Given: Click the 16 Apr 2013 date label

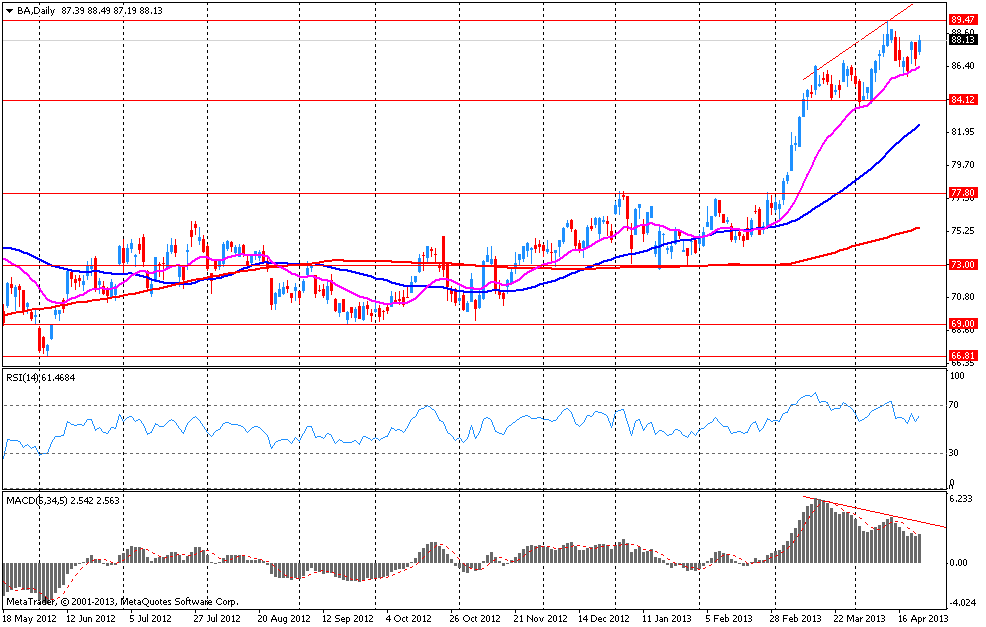Looking at the screenshot, I should point(922,618).
